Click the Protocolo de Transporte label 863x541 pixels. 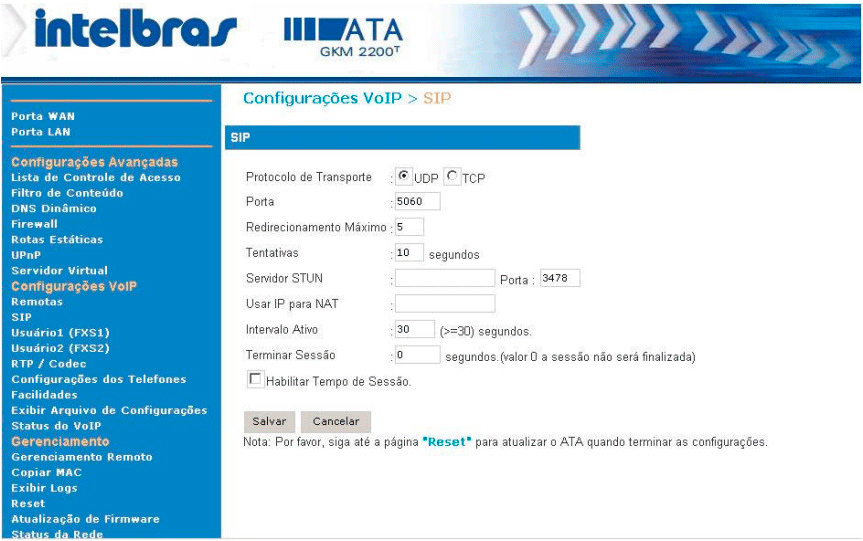point(309,177)
